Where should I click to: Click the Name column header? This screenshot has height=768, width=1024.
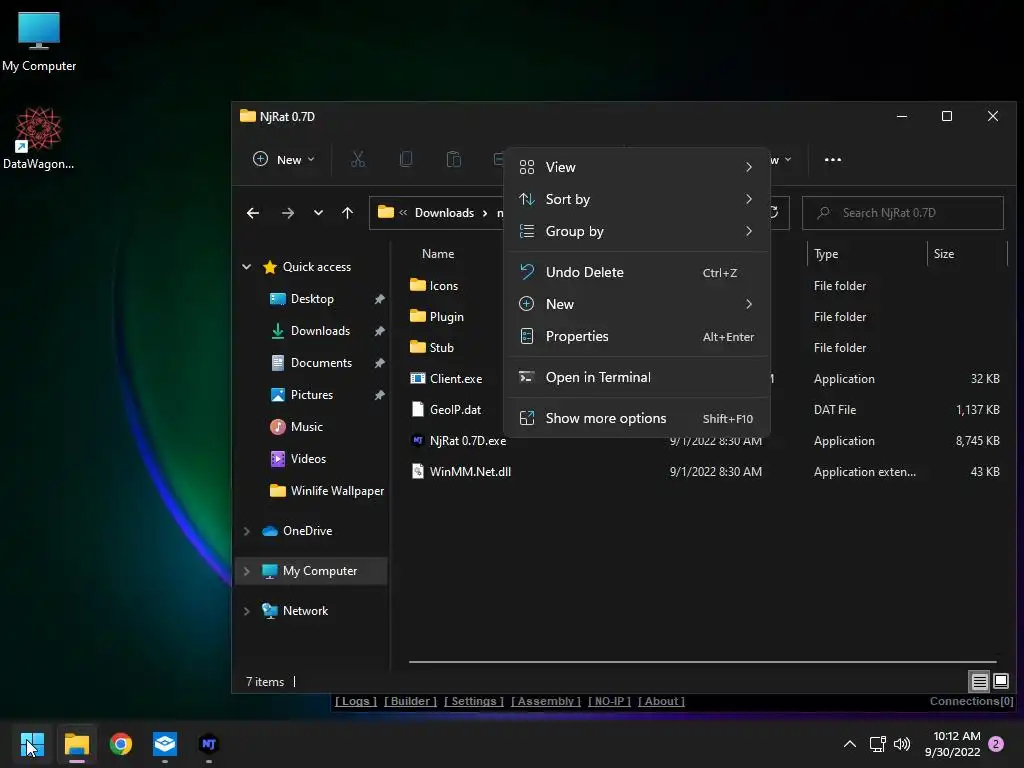(438, 253)
